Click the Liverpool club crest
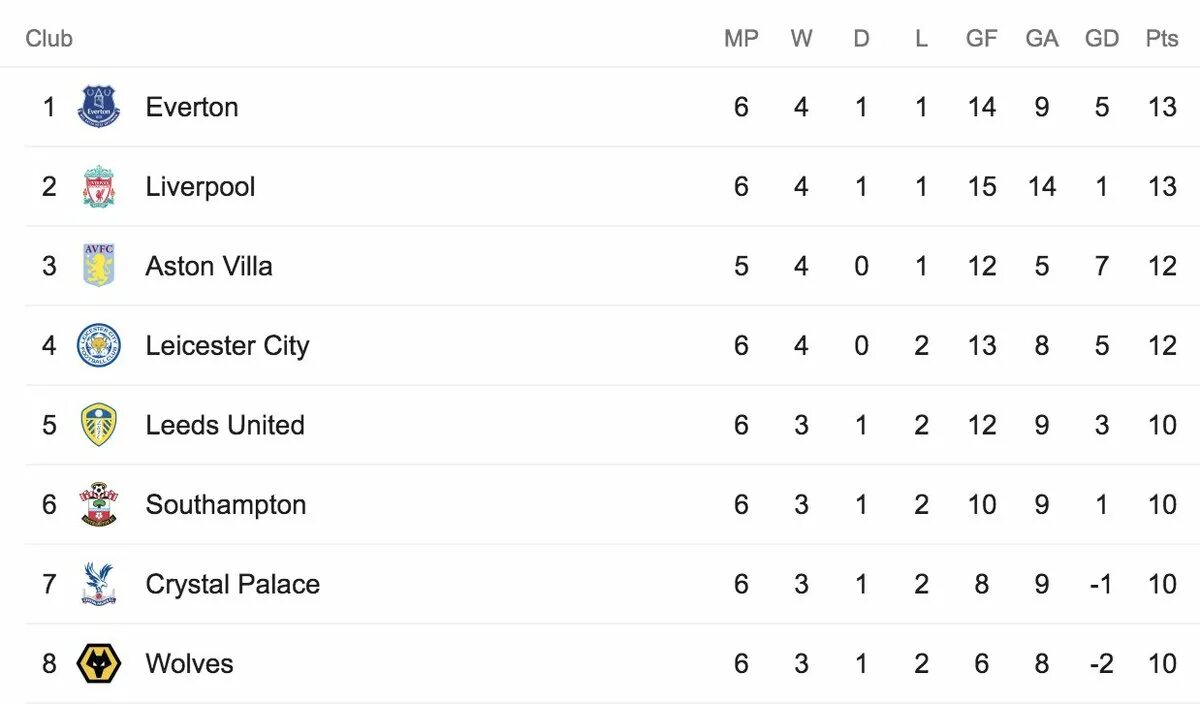 tap(99, 187)
